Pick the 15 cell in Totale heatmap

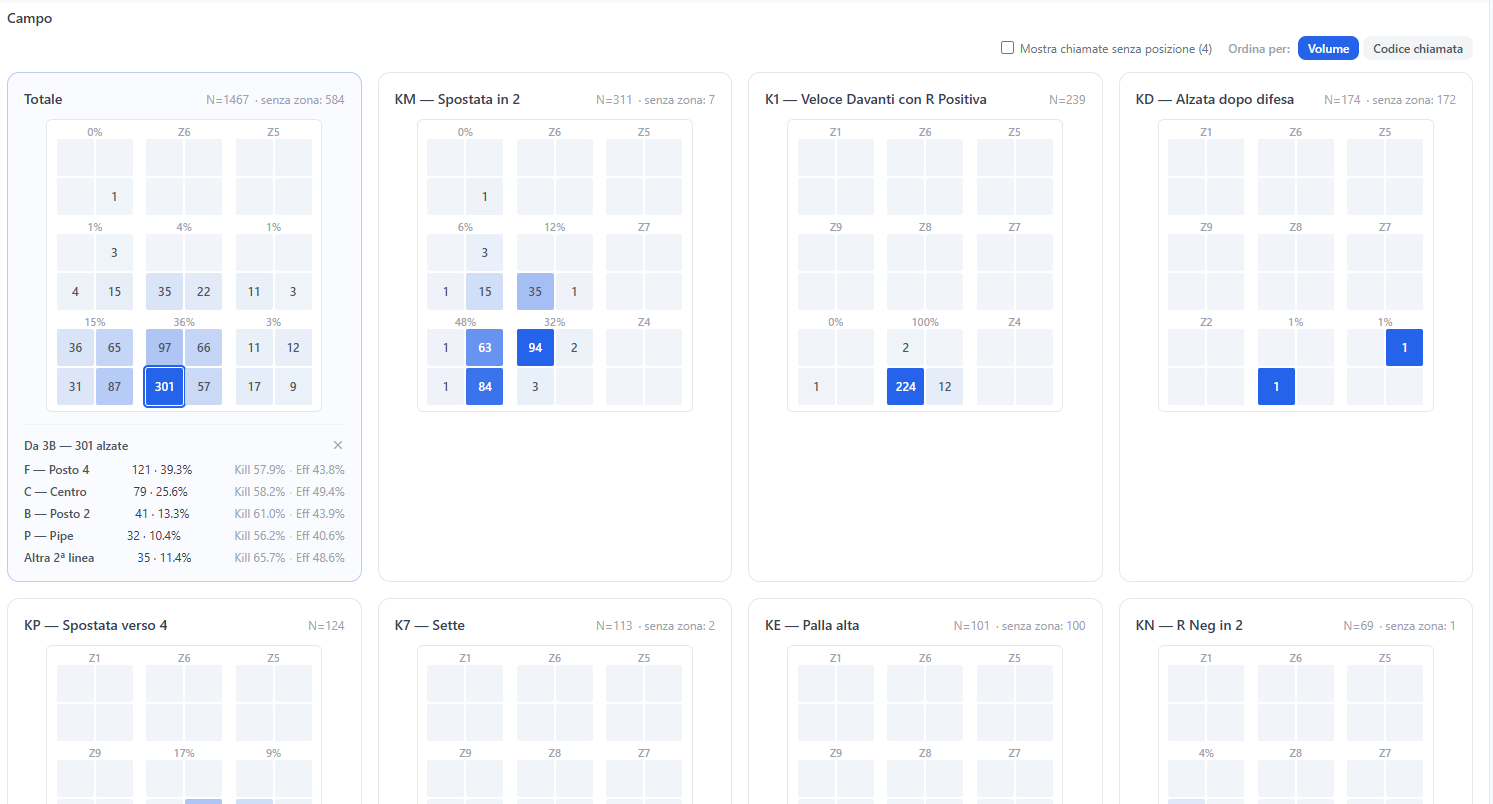(115, 292)
